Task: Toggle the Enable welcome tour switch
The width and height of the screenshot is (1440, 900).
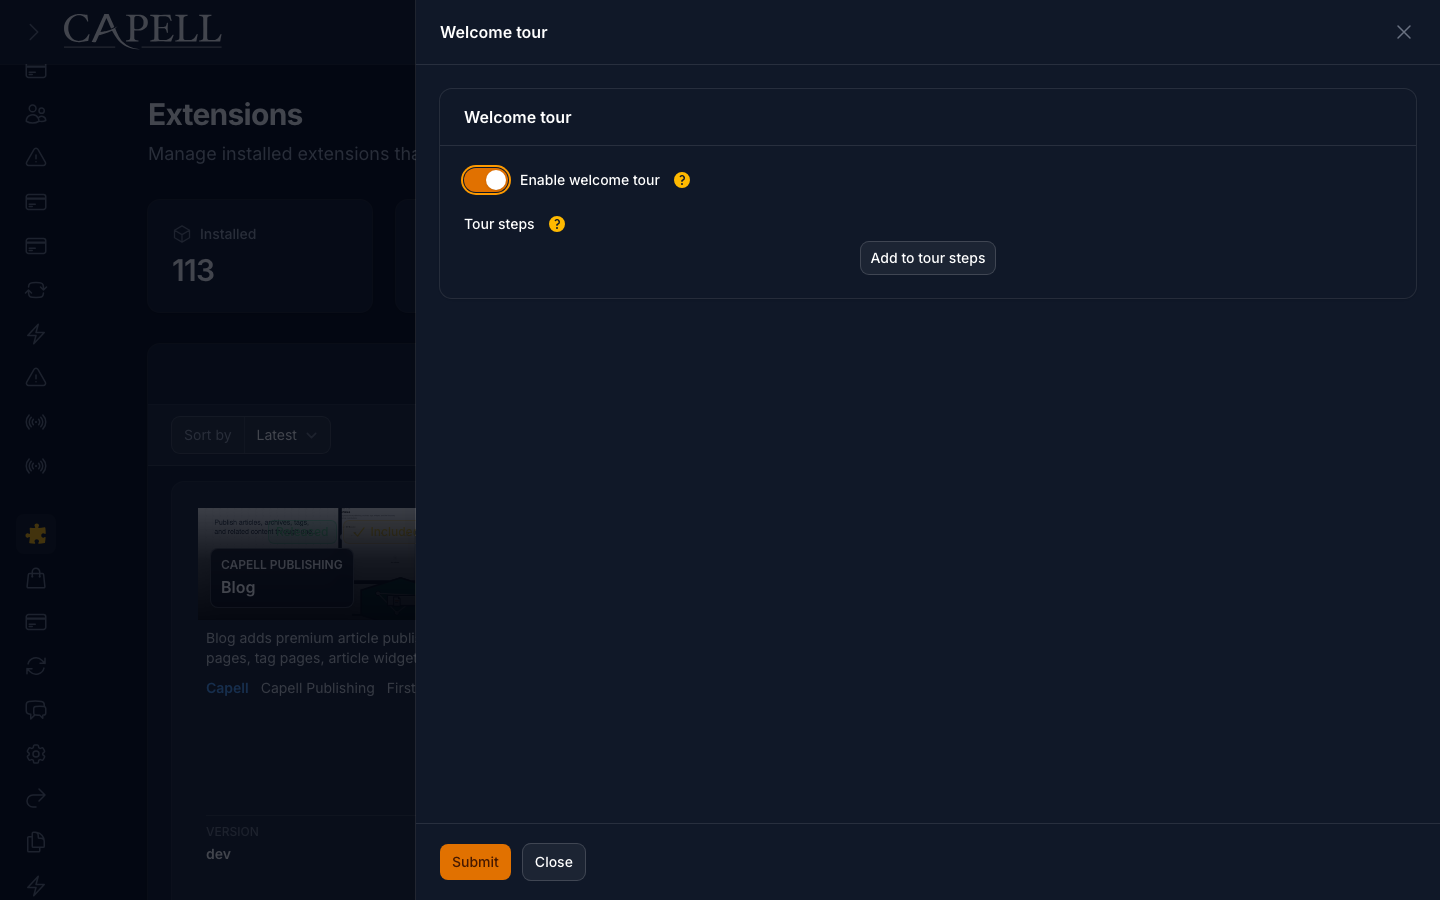Action: tap(486, 180)
